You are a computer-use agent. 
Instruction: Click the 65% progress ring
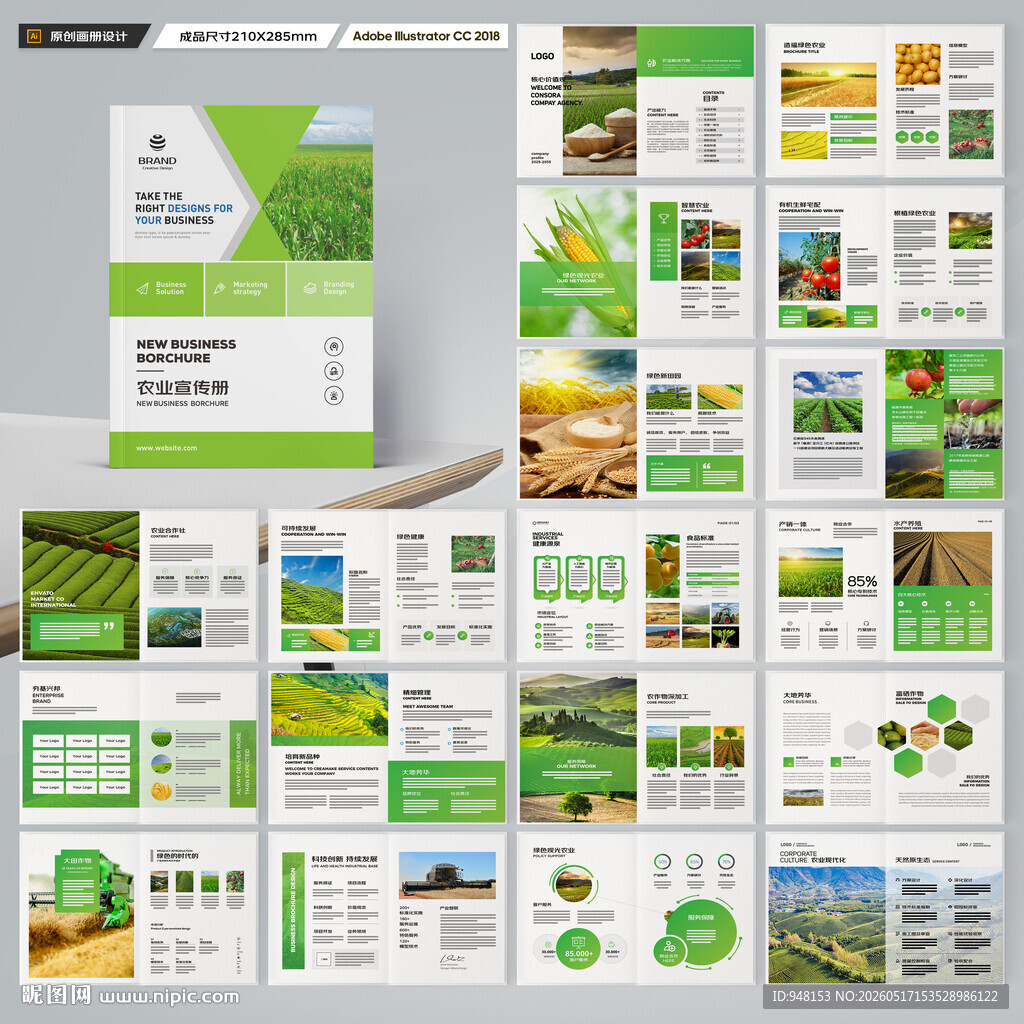point(694,861)
